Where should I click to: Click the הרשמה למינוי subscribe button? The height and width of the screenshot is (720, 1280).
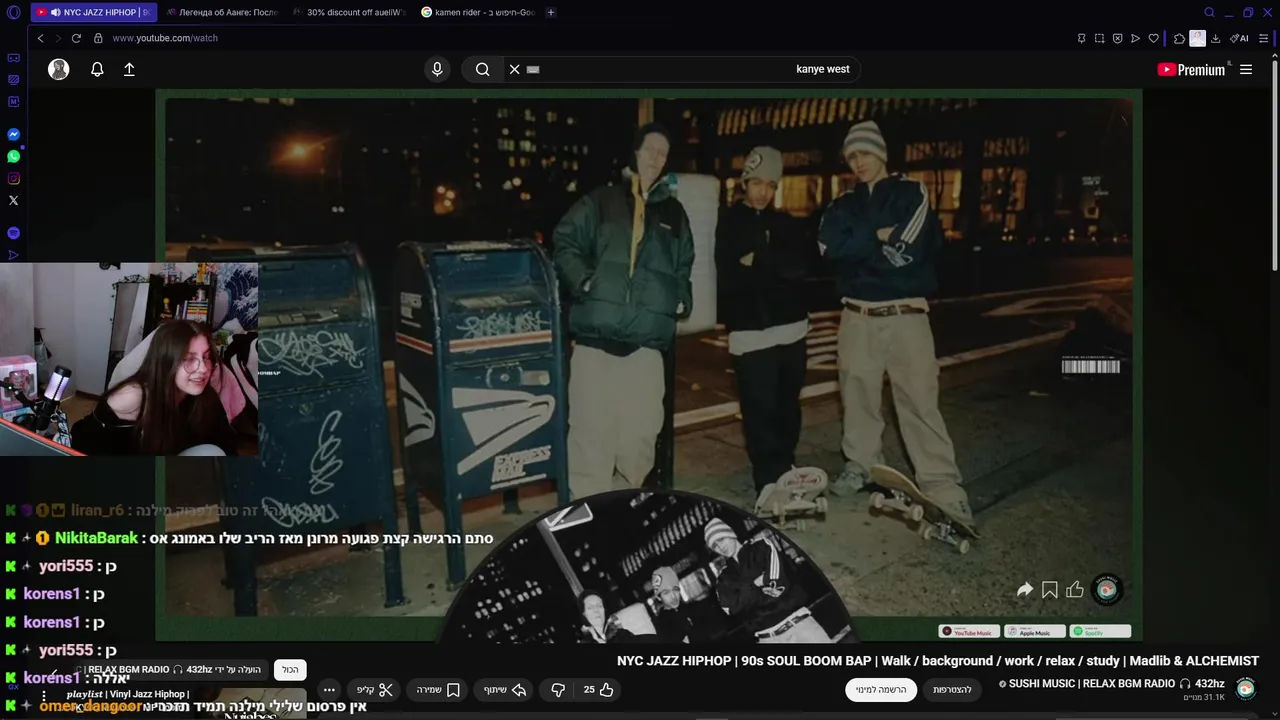tap(881, 689)
